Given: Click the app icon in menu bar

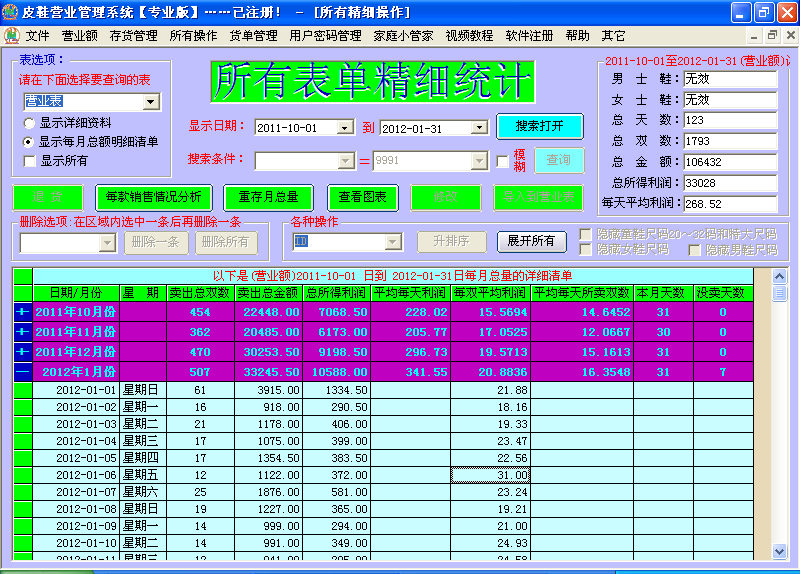Looking at the screenshot, I should pyautogui.click(x=12, y=36).
